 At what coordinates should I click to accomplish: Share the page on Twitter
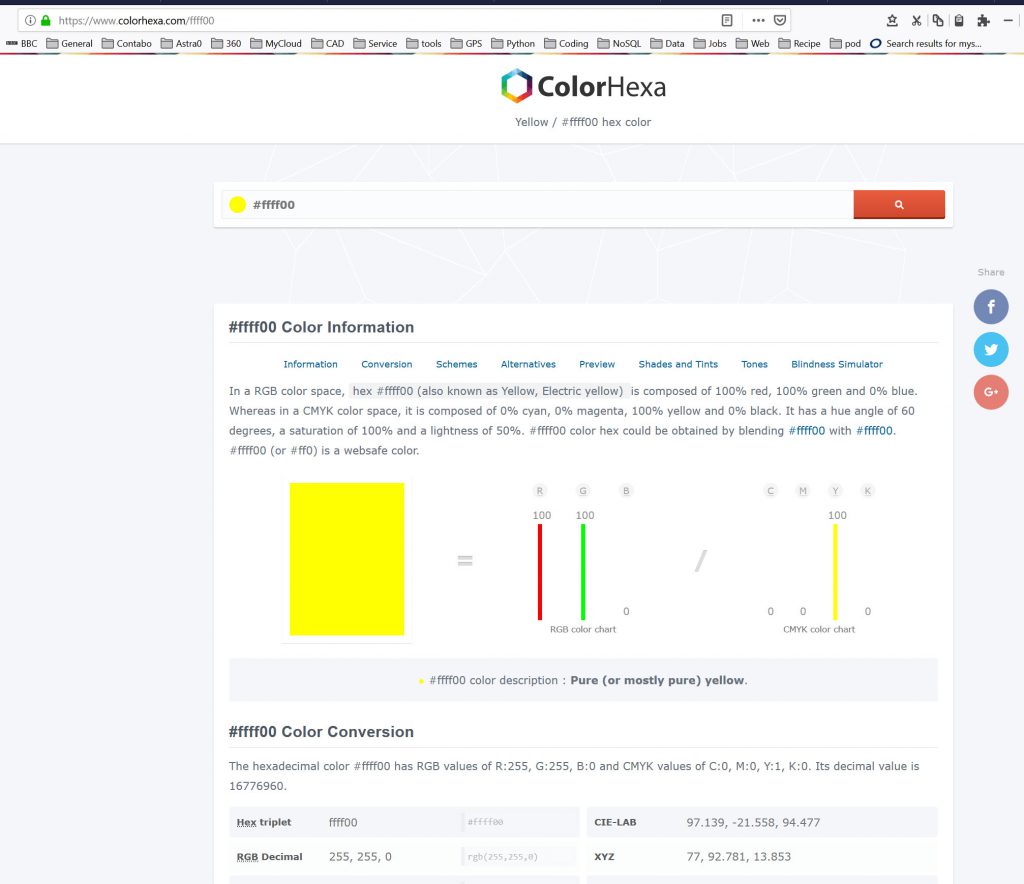pos(990,350)
